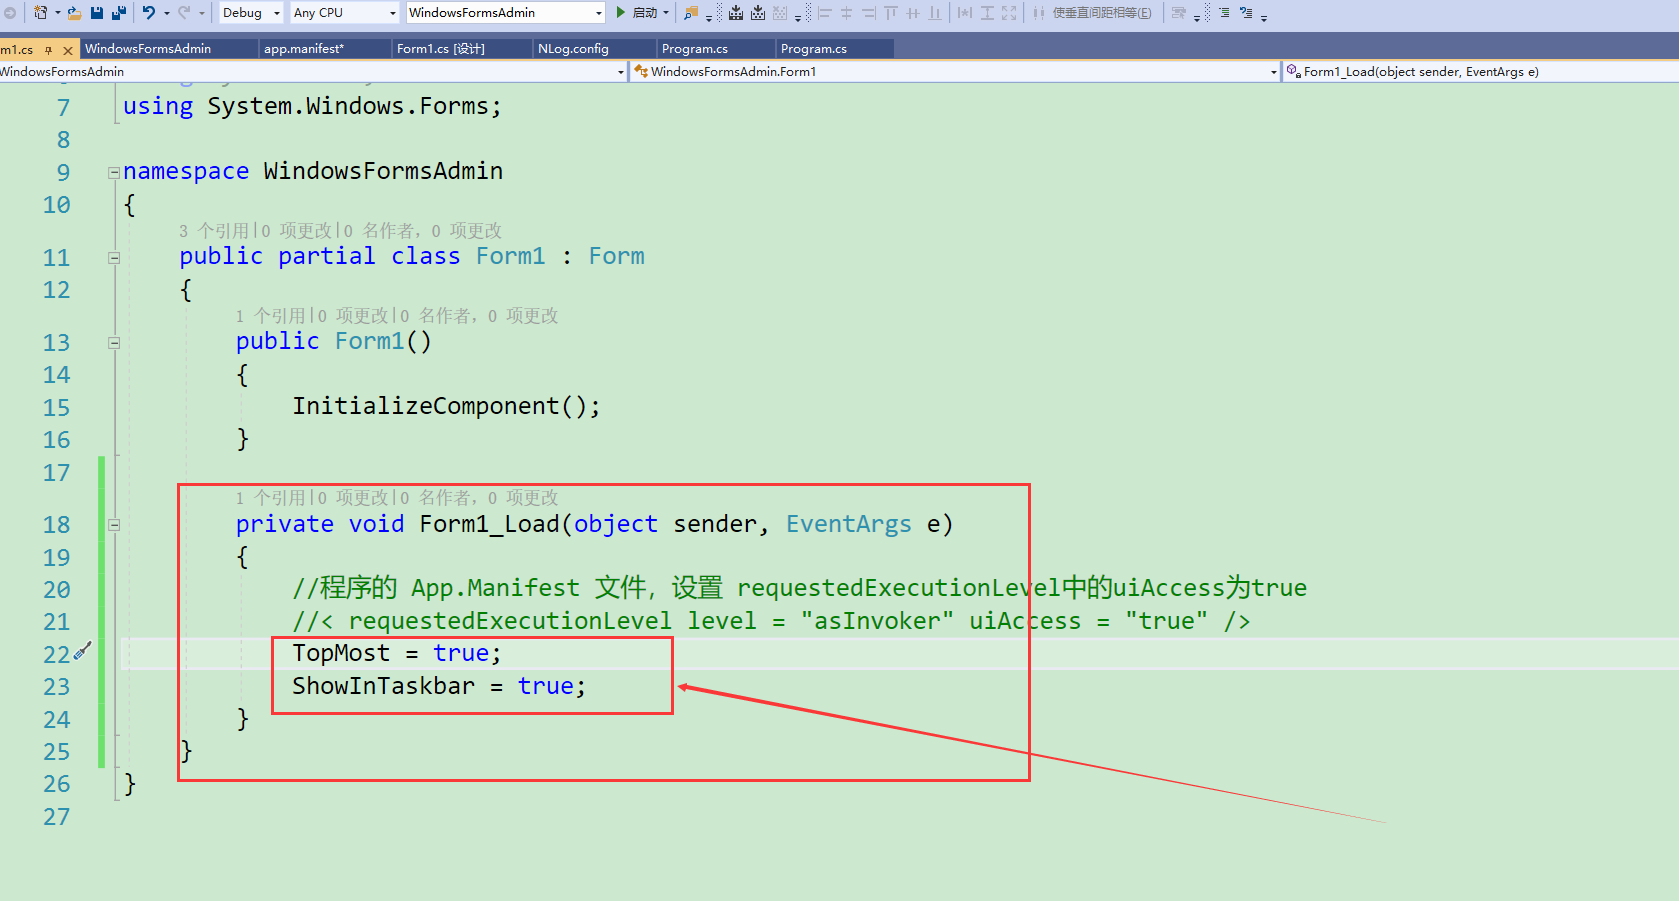Click the InitializeComponent(); code line
This screenshot has height=901, width=1679.
click(x=446, y=406)
